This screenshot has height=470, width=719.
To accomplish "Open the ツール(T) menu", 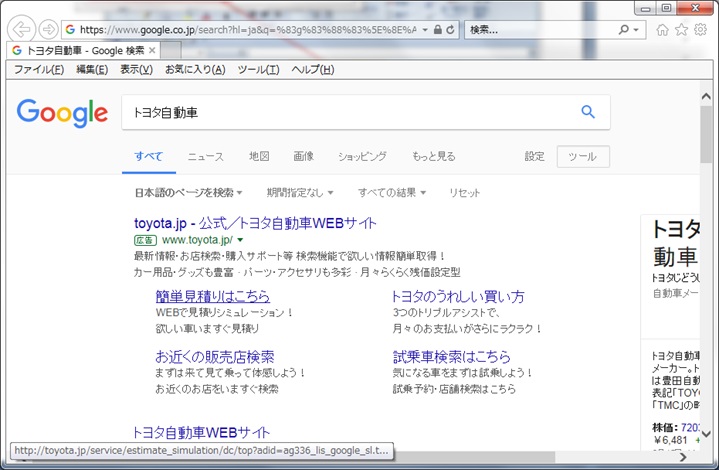I will (259, 70).
